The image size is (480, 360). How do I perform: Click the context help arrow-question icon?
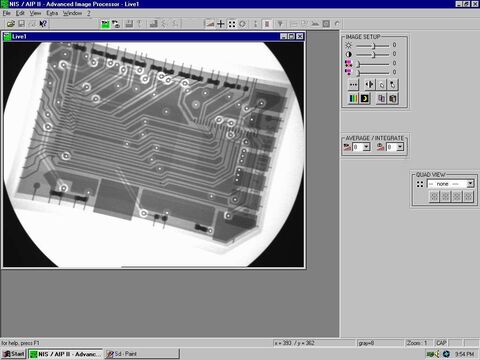click(43, 24)
